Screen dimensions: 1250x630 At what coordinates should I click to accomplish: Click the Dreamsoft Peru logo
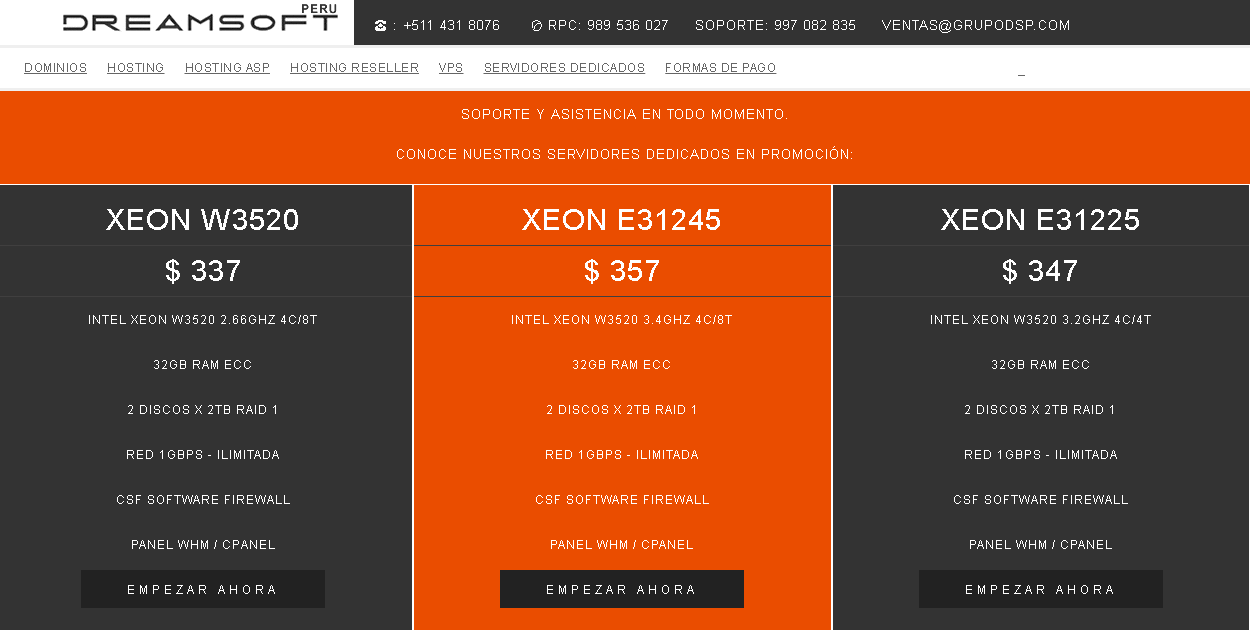[200, 19]
